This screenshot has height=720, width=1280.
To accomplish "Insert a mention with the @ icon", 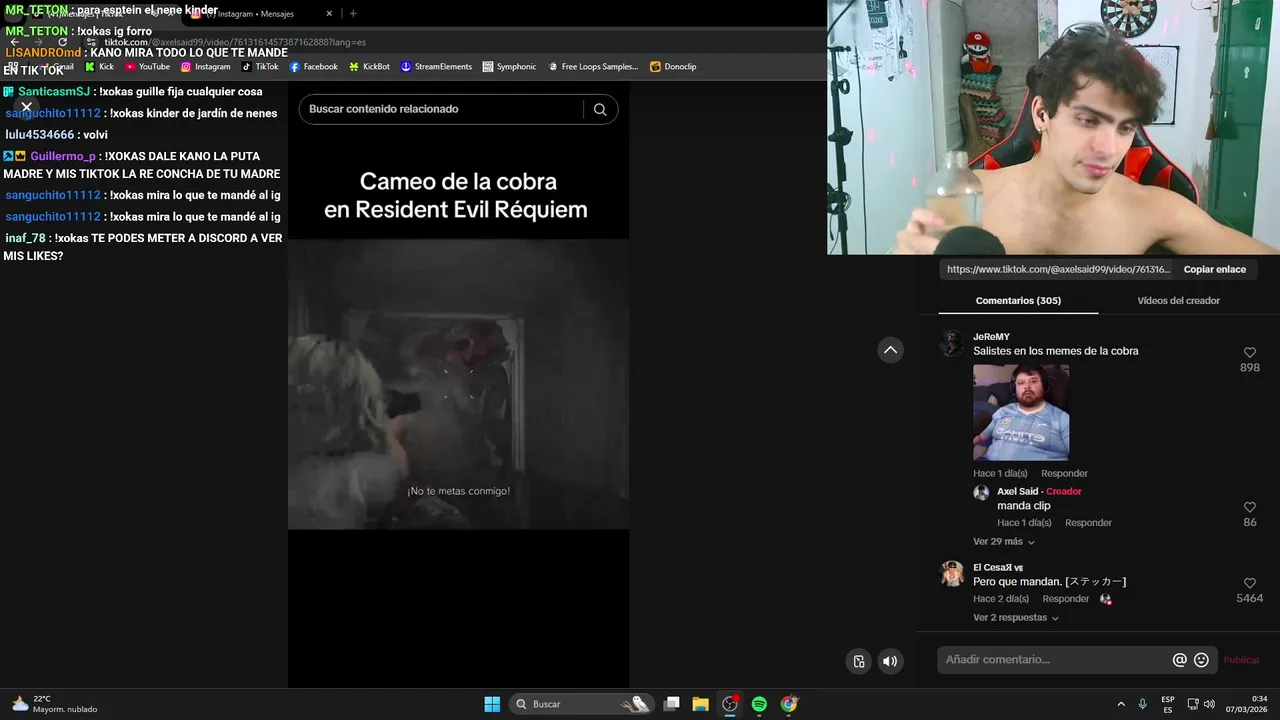I will (1179, 660).
